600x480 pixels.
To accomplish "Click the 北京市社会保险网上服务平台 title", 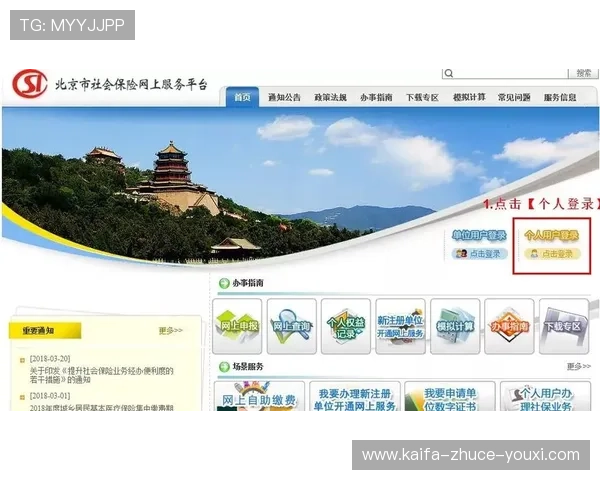I will coord(131,84).
